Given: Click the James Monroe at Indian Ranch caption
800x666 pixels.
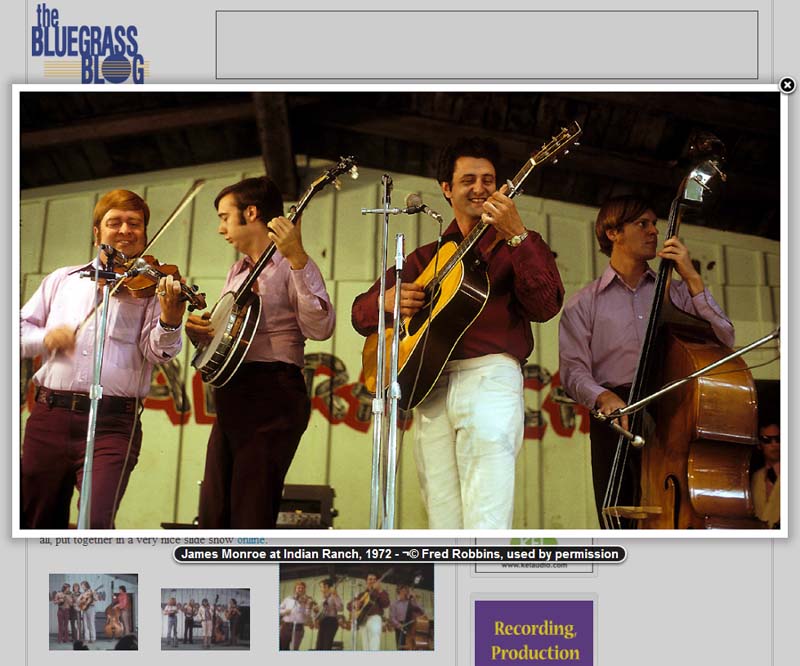Looking at the screenshot, I should tap(400, 554).
